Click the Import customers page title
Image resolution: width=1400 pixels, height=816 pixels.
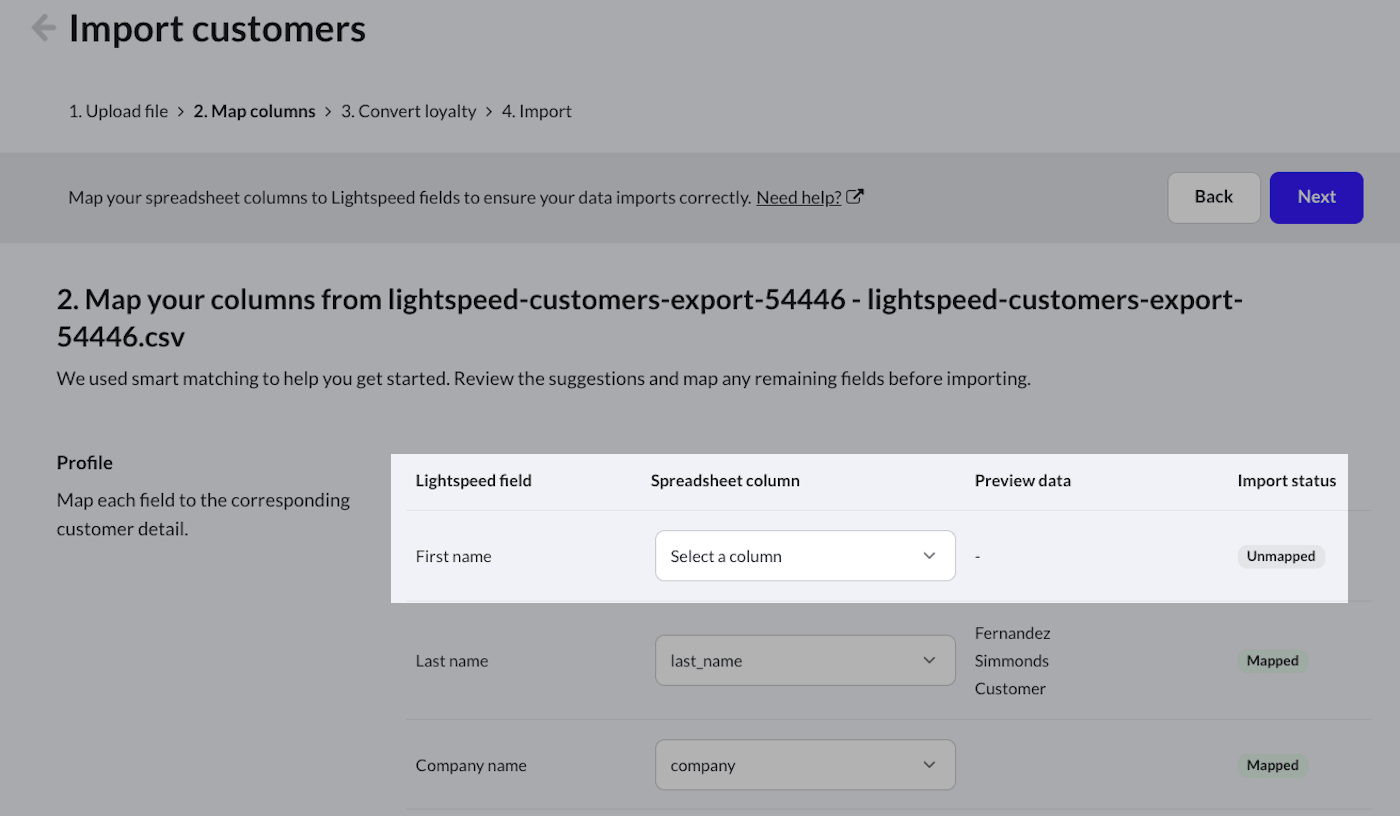[x=217, y=28]
